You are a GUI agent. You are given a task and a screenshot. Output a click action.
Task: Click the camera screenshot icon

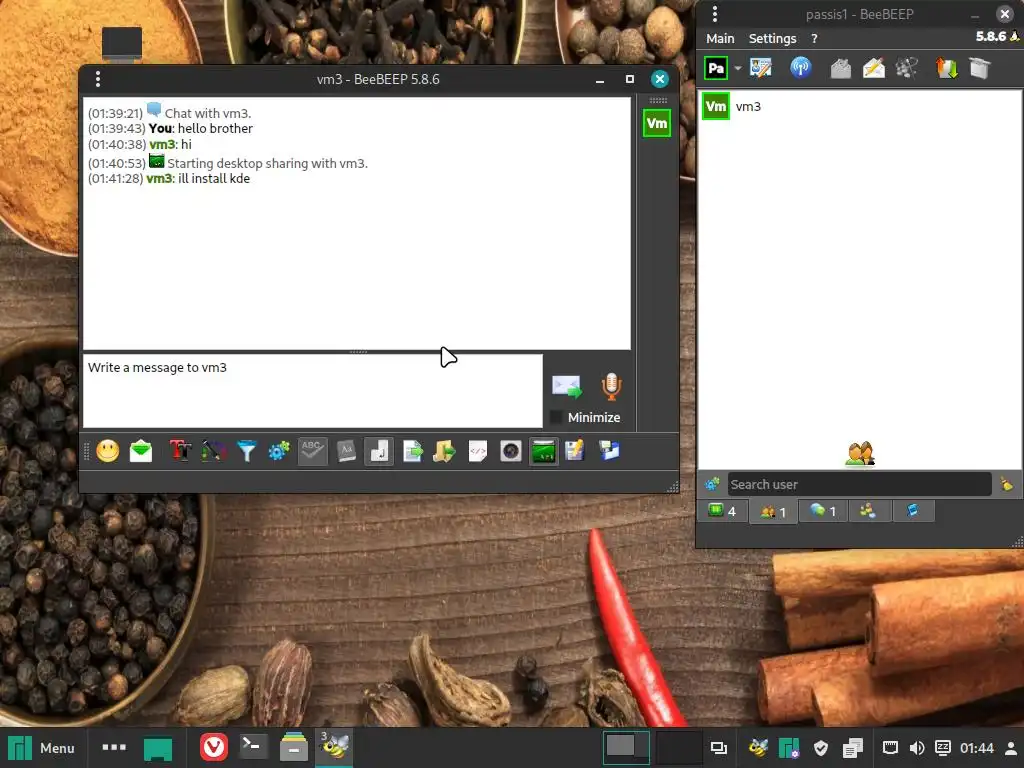coord(511,451)
